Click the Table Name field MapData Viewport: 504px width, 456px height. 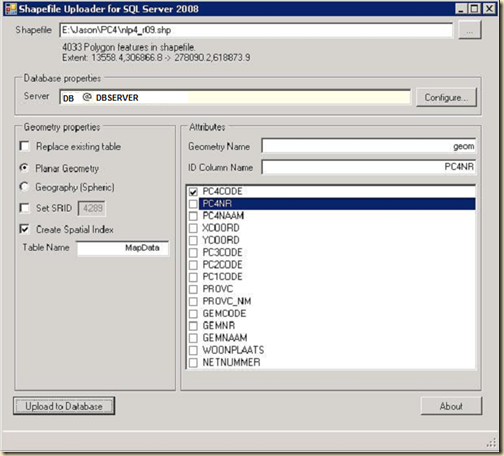click(x=123, y=248)
